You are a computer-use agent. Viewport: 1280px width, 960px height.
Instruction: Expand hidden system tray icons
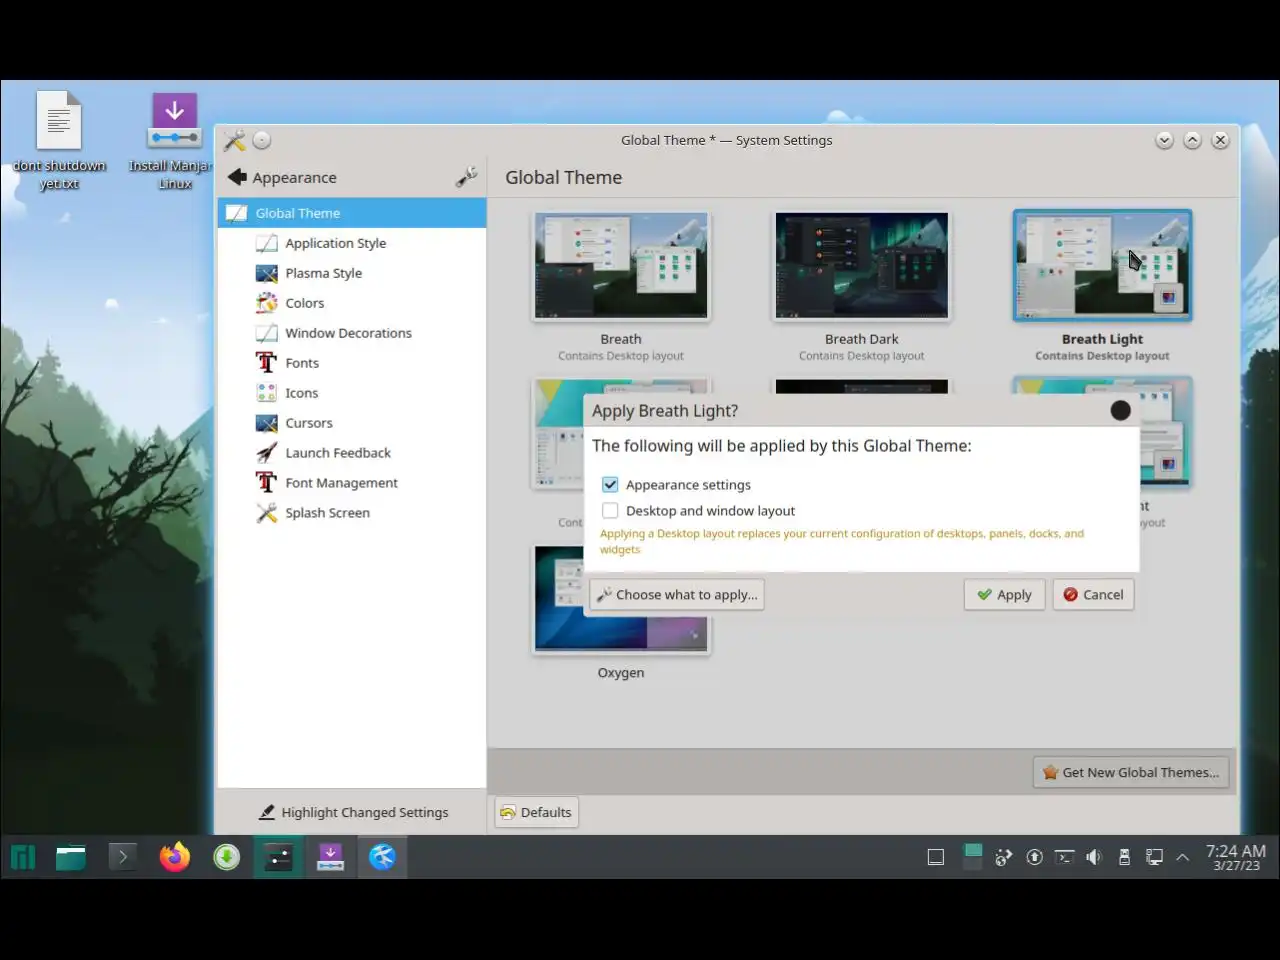click(1182, 857)
